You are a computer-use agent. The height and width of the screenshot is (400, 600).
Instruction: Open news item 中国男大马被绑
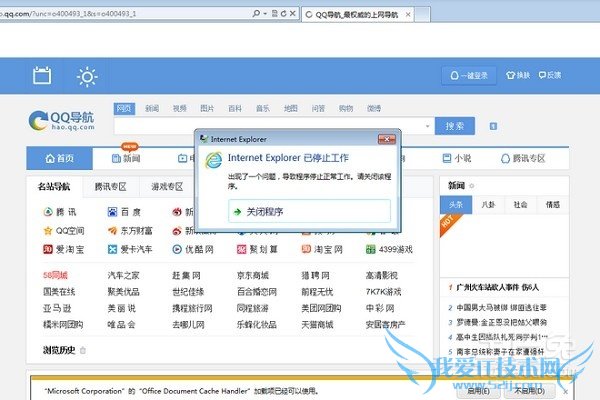pos(502,307)
